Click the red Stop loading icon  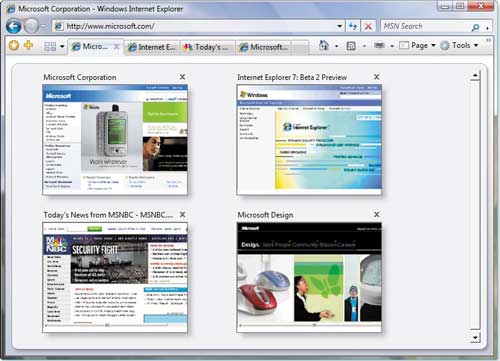click(368, 26)
